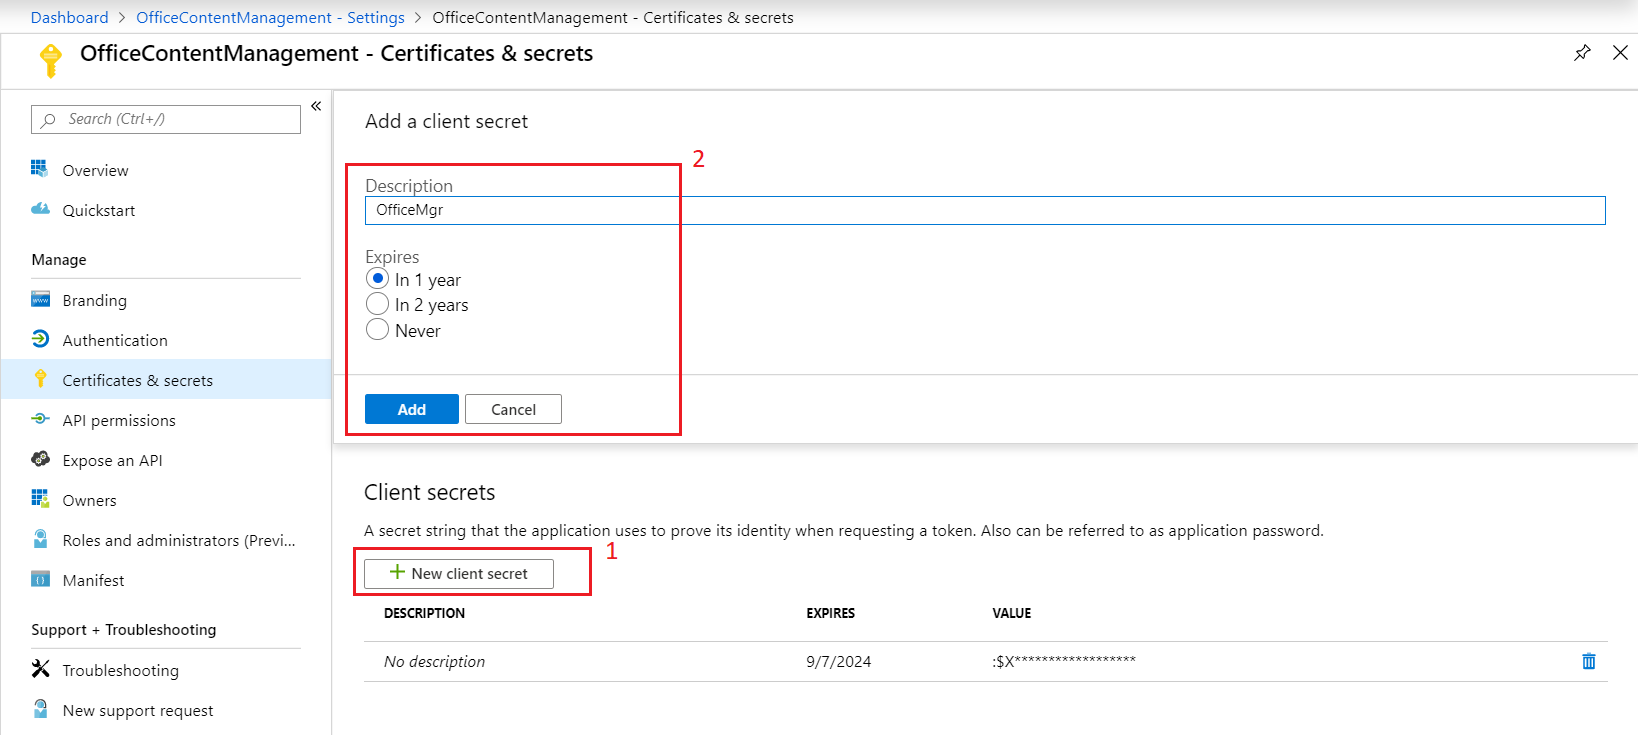1638x735 pixels.
Task: Focus the sidebar Search box
Action: (x=166, y=119)
